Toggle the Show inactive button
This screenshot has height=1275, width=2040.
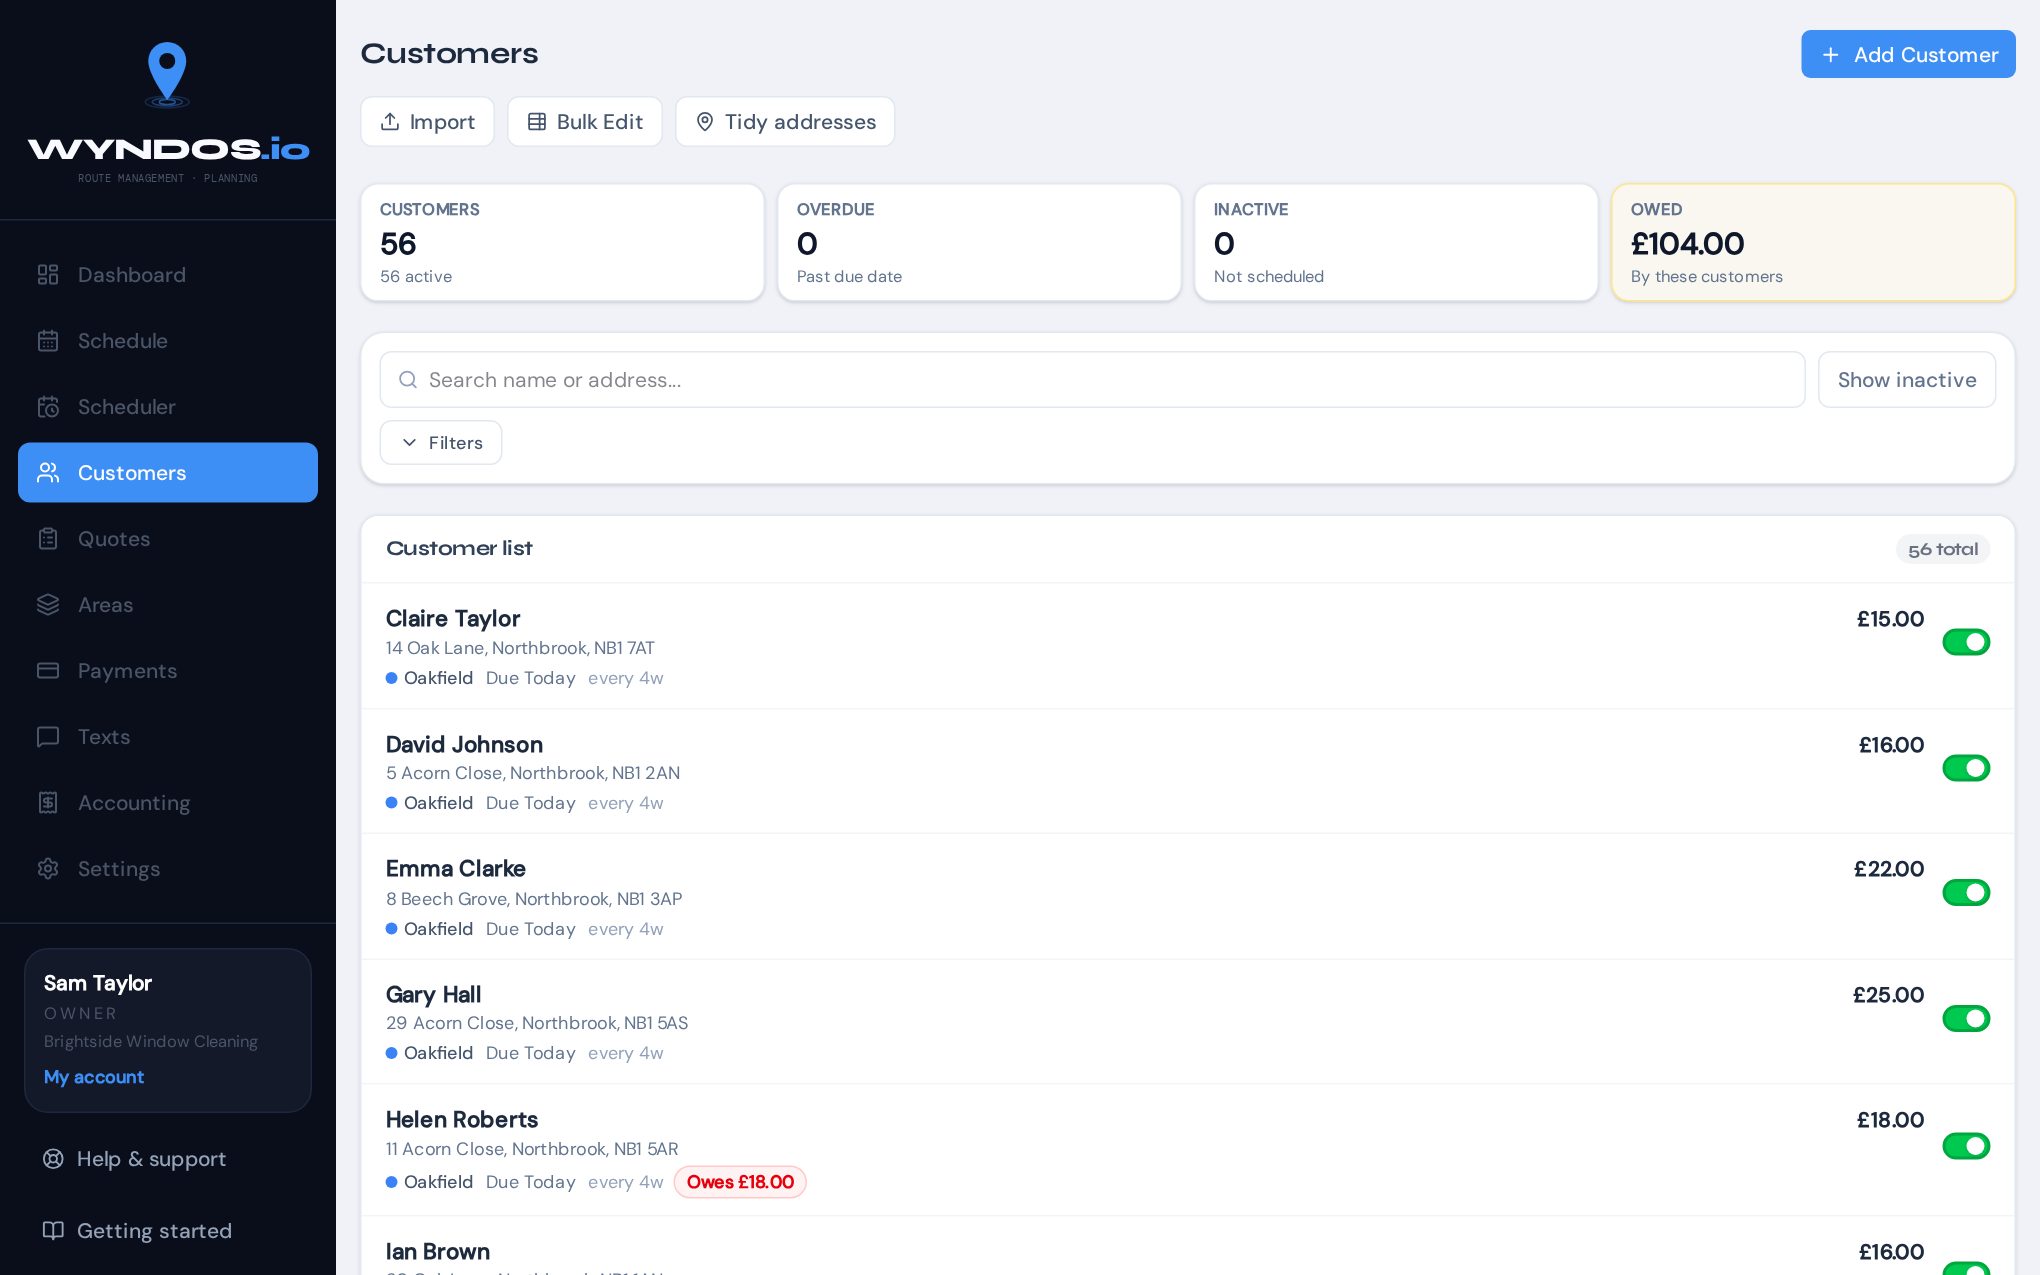point(1906,380)
